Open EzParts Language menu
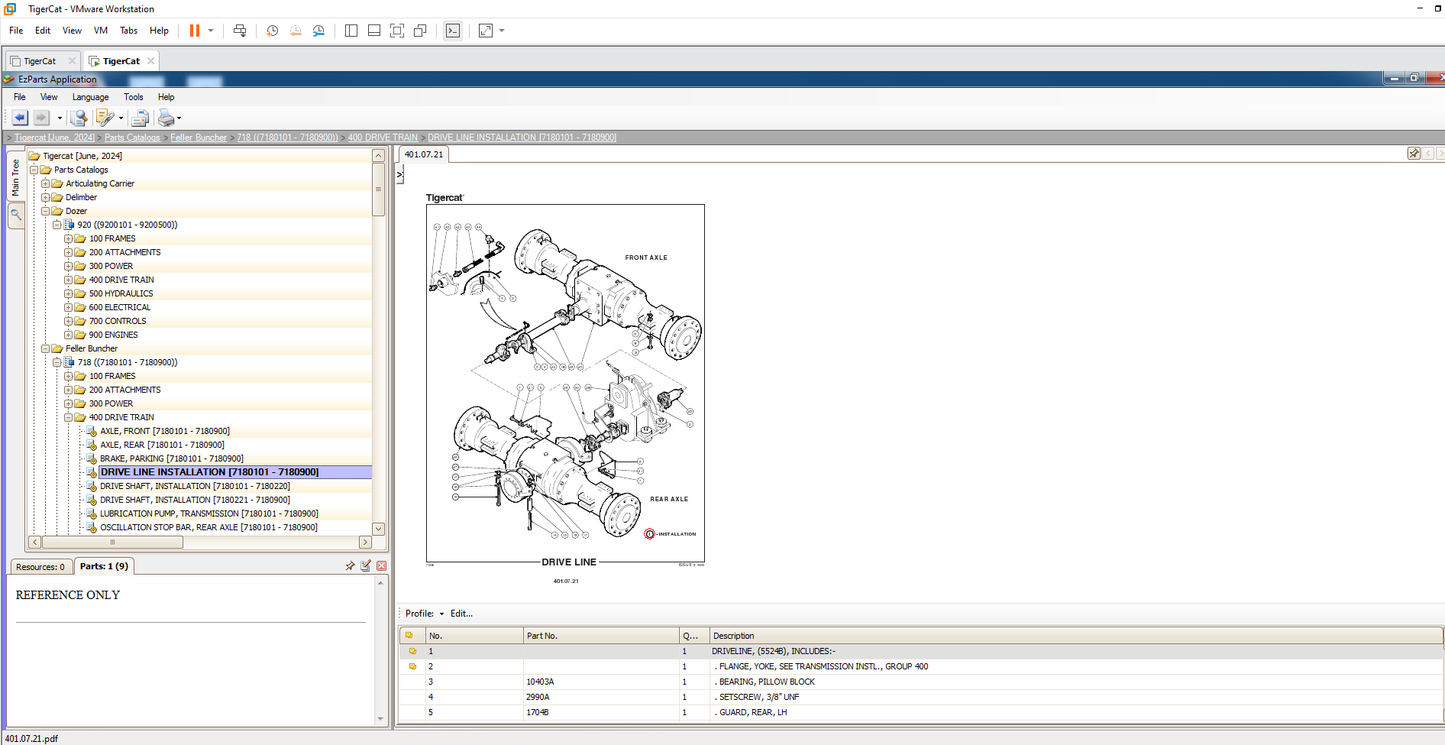Screen dimensions: 1445x745 click(90, 97)
